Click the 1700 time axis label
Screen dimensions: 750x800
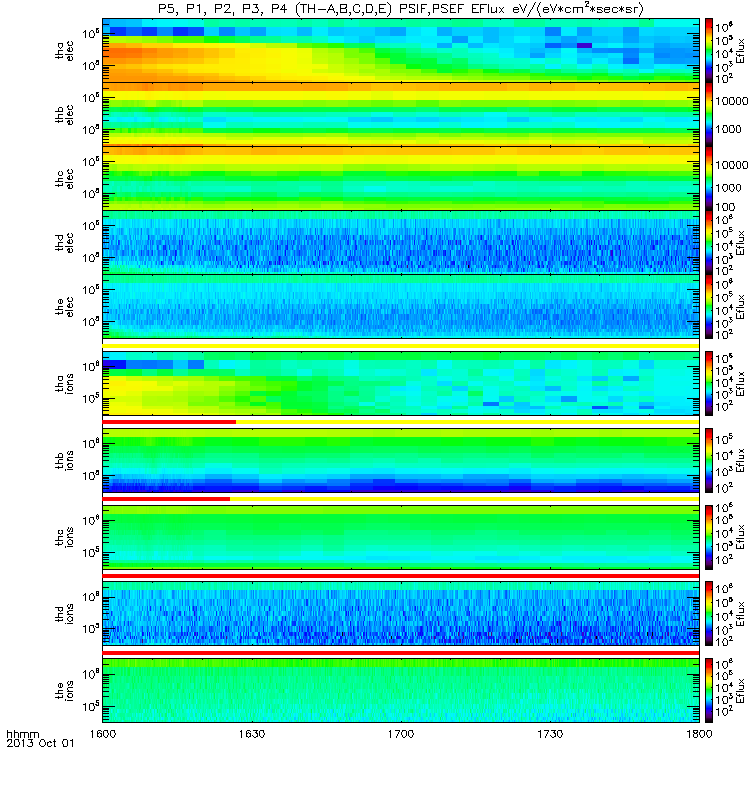click(x=401, y=734)
